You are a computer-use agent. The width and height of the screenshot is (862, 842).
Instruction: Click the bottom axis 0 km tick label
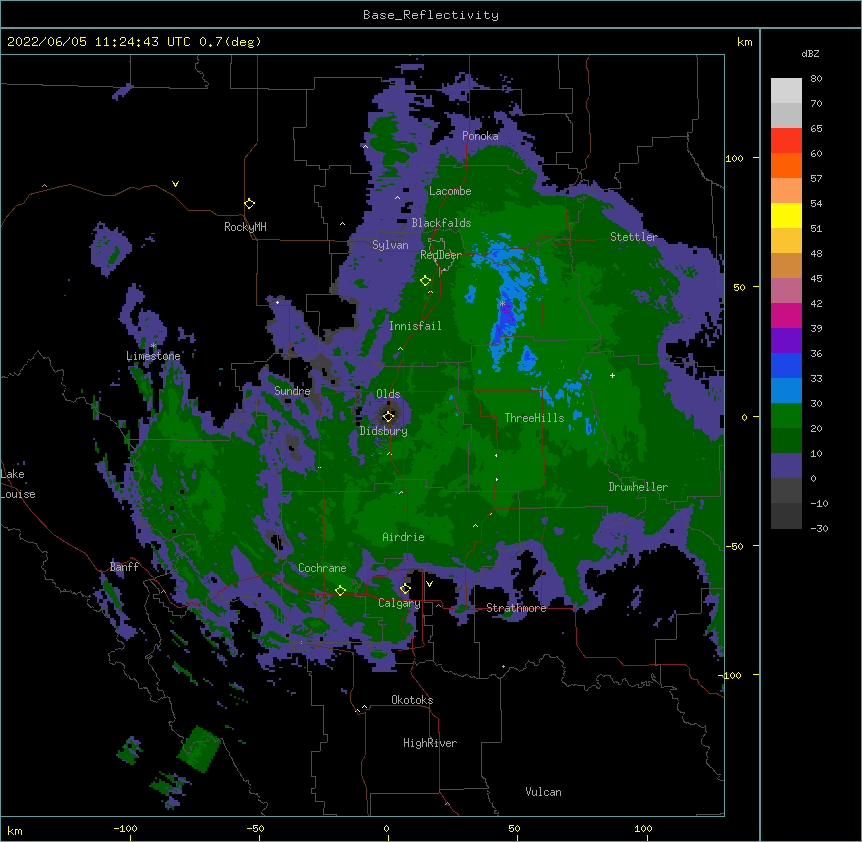tap(386, 828)
